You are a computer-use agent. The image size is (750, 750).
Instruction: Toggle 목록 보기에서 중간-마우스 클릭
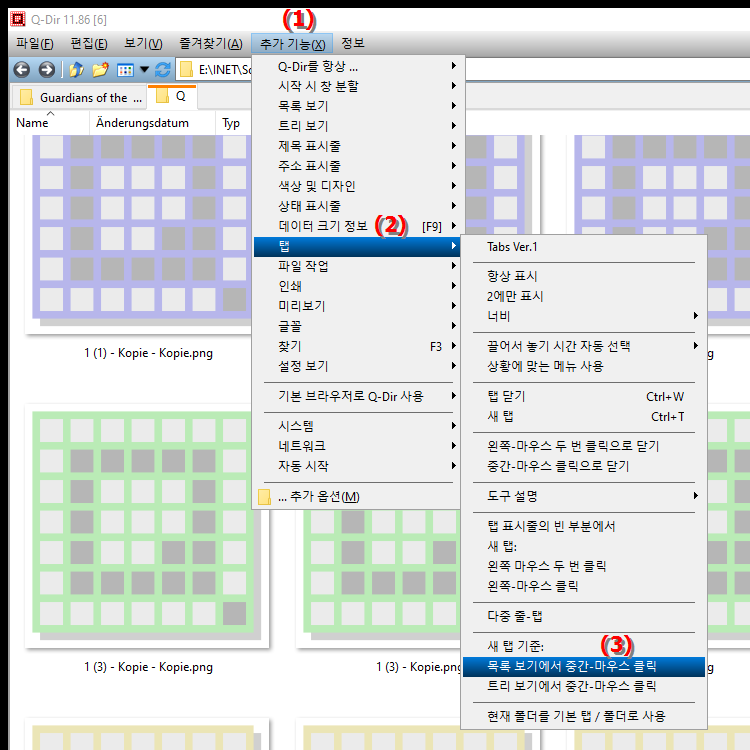(x=584, y=666)
